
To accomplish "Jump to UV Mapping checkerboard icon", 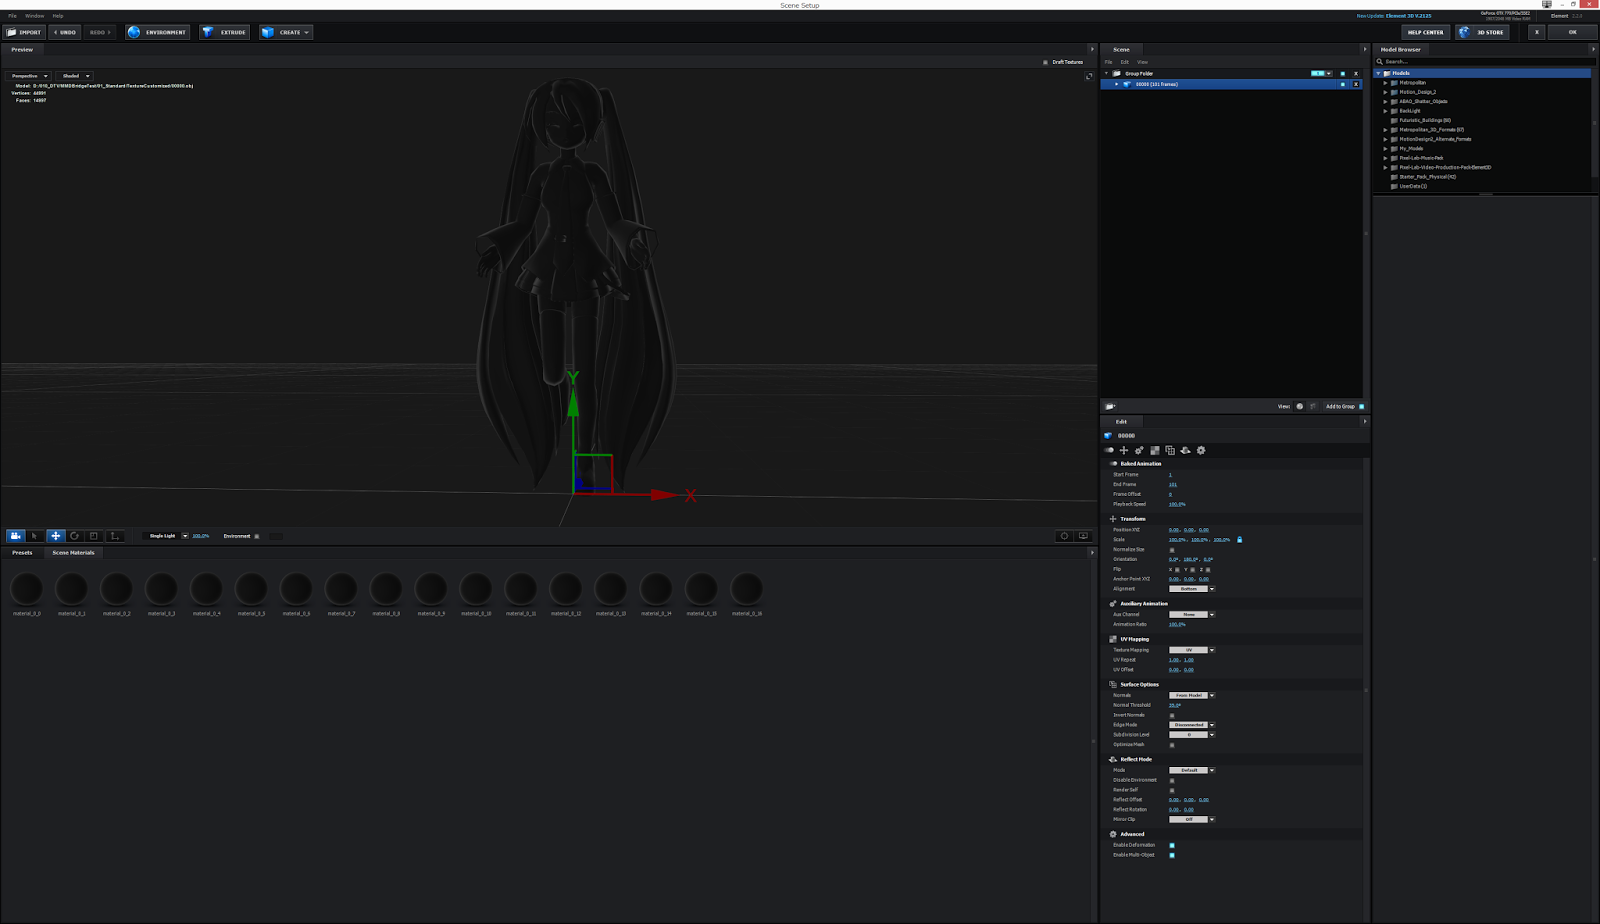I will (x=1154, y=450).
